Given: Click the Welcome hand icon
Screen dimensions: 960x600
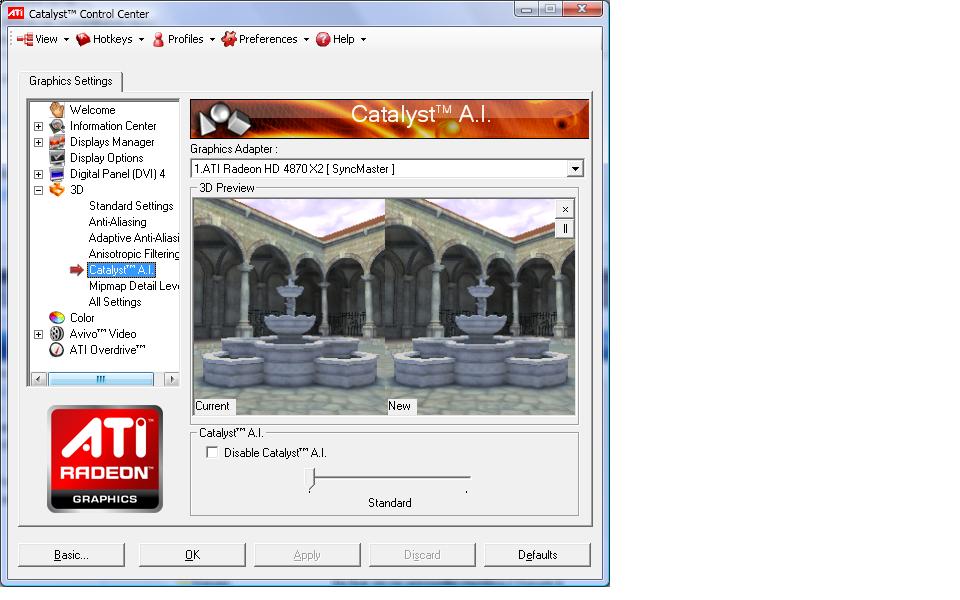Looking at the screenshot, I should click(x=57, y=110).
